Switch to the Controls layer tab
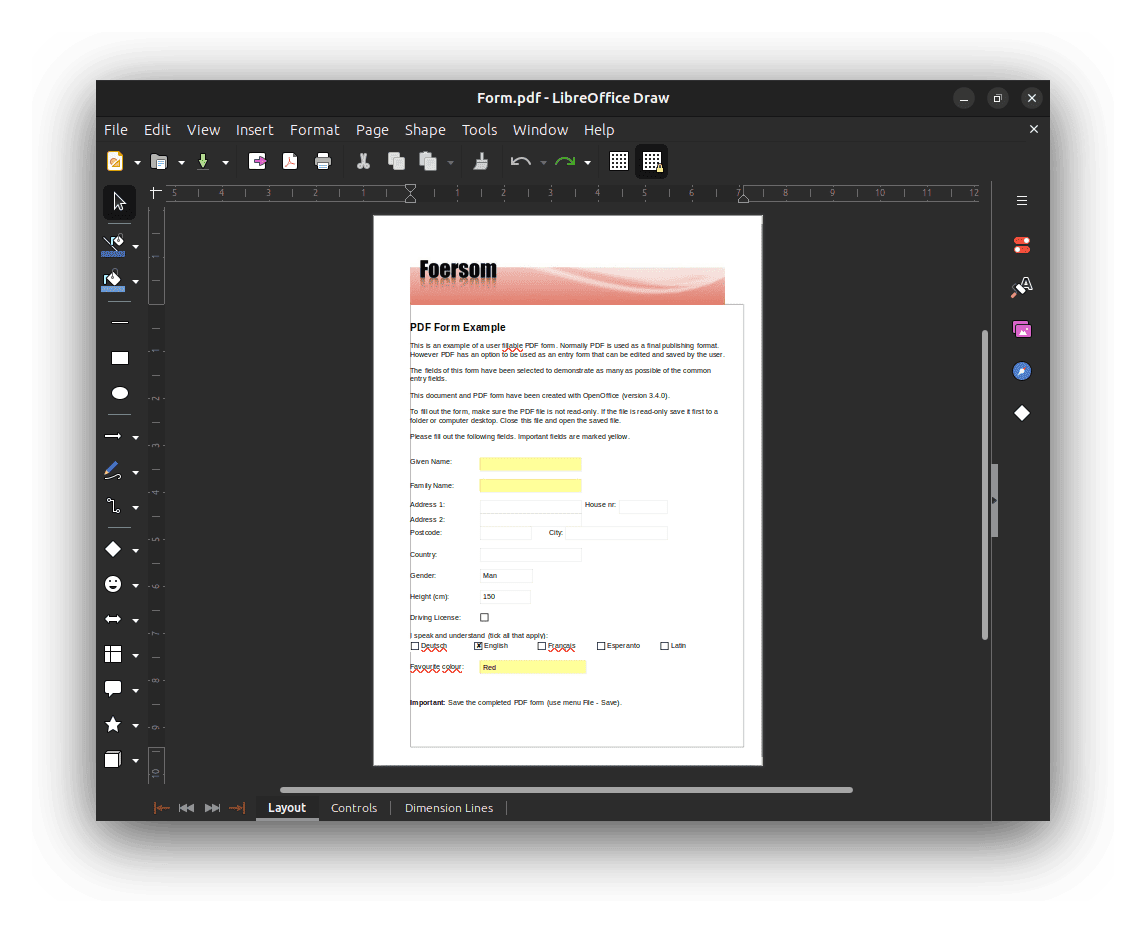This screenshot has height=933, width=1146. [x=354, y=808]
